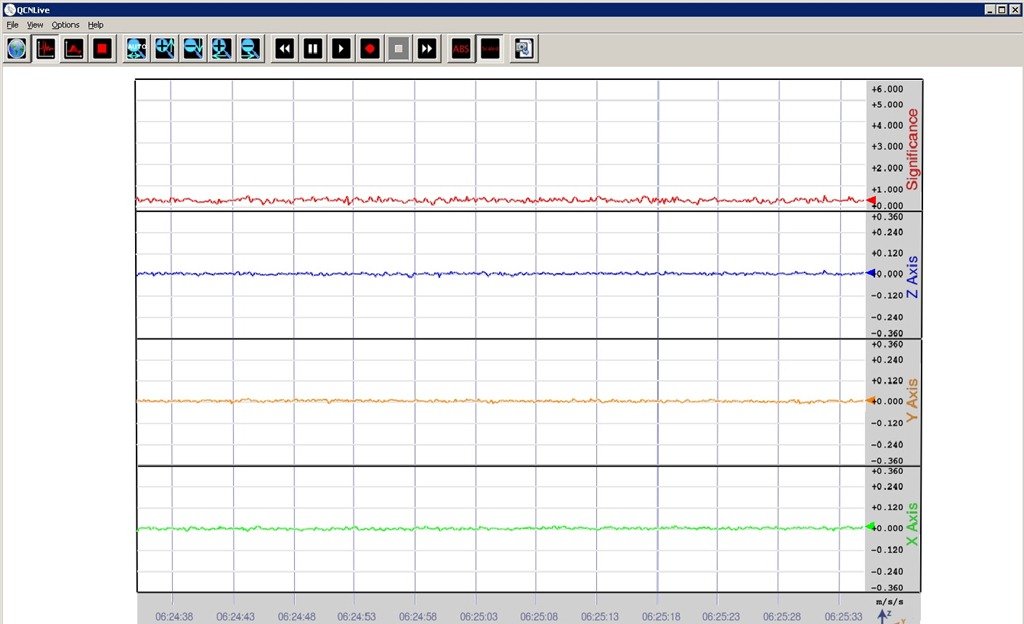Click the 06:24:58 time label

point(418,616)
